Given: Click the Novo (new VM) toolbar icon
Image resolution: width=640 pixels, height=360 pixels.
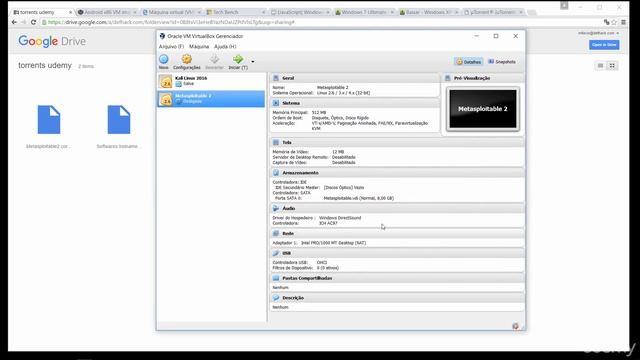Looking at the screenshot, I should pos(164,59).
